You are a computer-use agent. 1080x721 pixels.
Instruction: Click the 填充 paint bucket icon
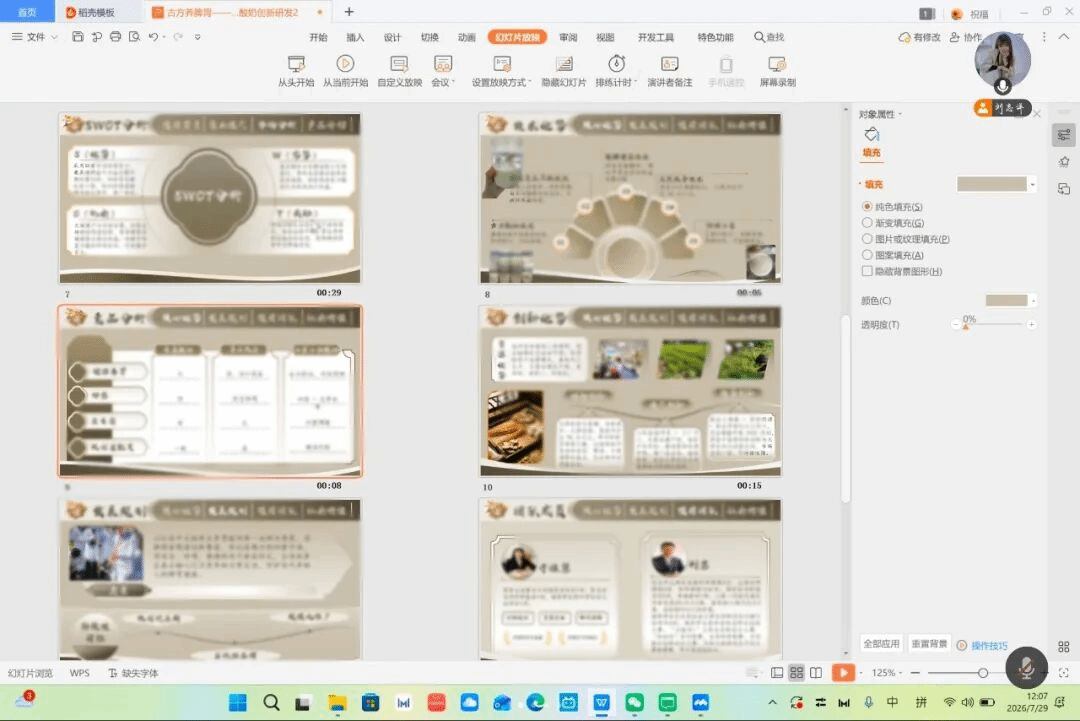[x=871, y=134]
